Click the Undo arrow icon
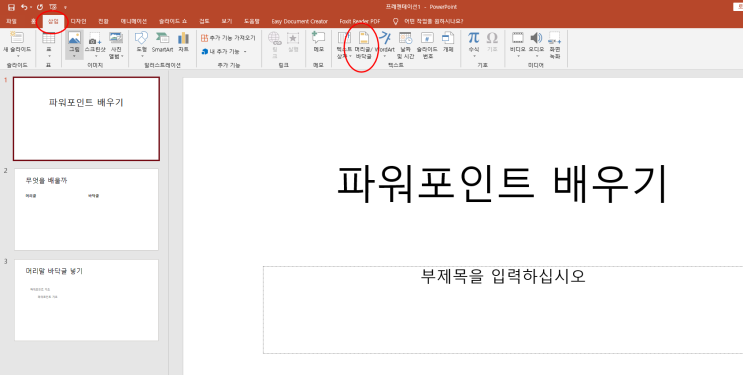Screen dimensions: 743x375 coord(24,7)
